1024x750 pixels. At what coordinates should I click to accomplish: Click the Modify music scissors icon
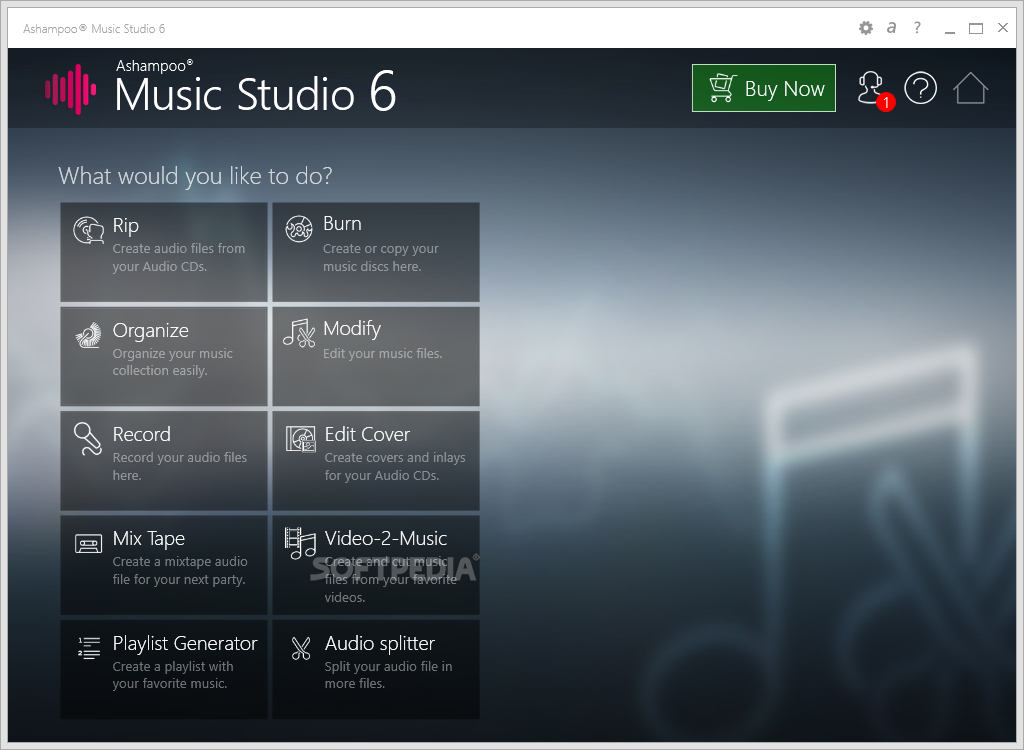(299, 333)
